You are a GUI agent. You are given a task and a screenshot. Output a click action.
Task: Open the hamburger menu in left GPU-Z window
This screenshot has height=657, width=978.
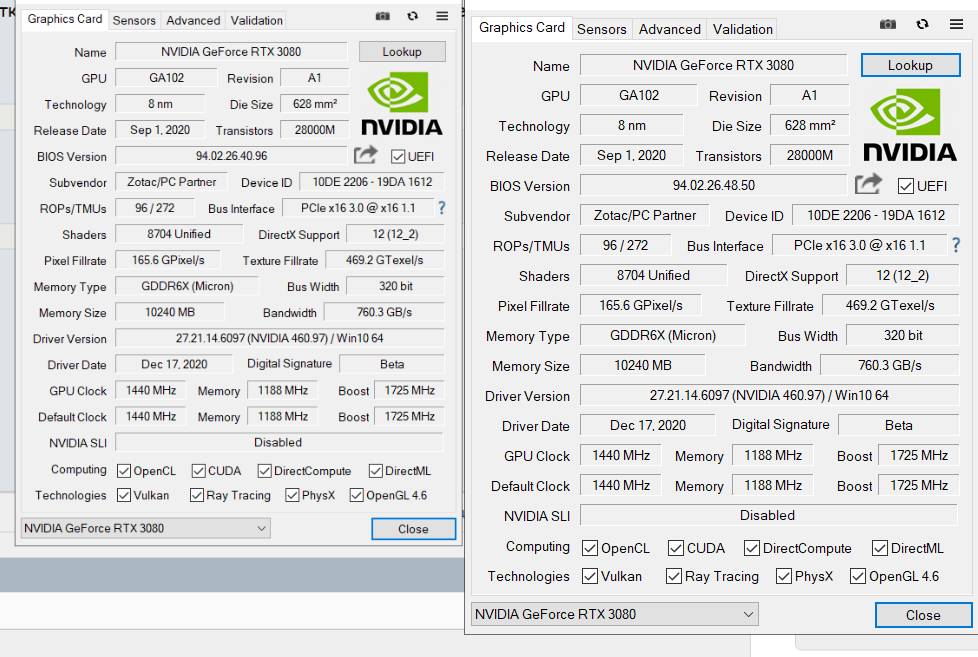click(x=442, y=16)
